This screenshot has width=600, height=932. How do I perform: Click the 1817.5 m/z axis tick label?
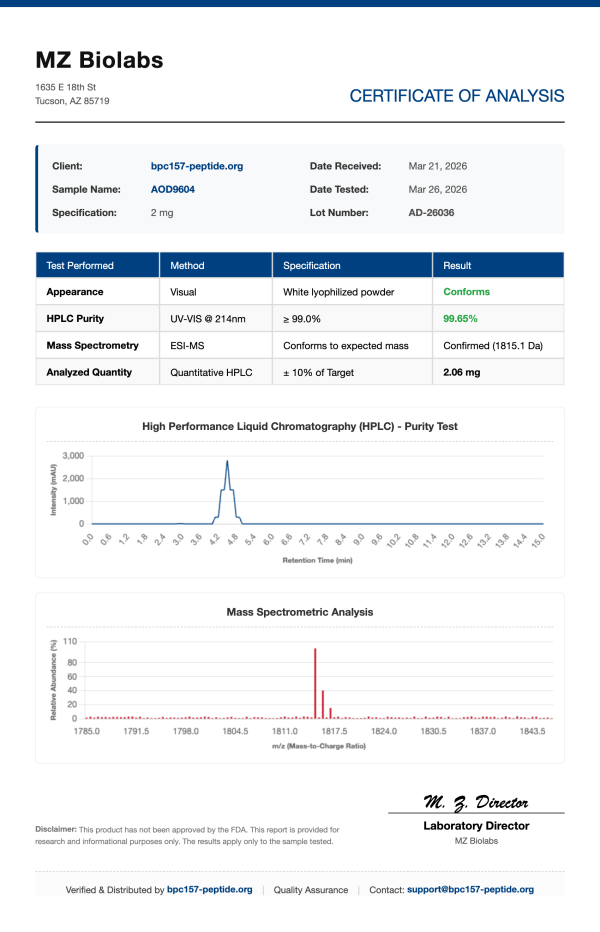(x=334, y=731)
